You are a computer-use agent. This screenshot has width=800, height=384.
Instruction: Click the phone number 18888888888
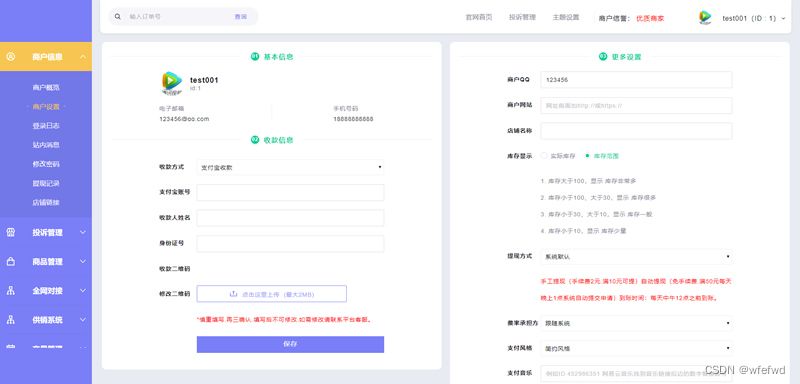353,119
